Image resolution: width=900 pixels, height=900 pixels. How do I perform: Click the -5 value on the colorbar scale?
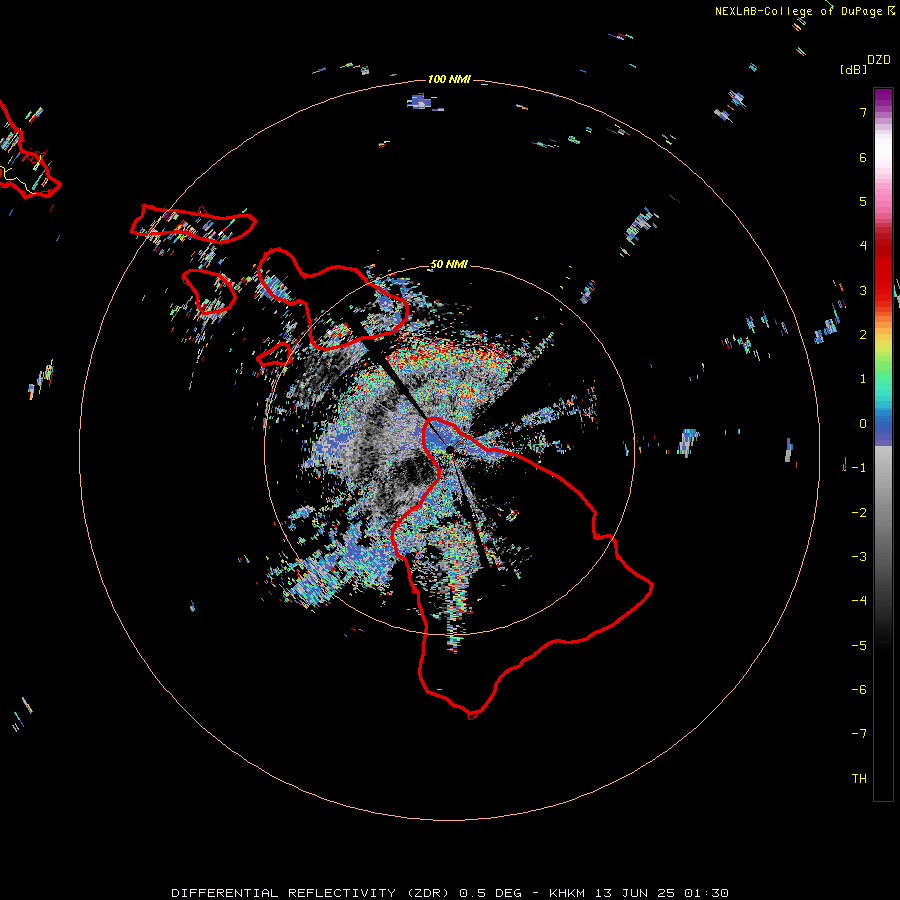pyautogui.click(x=859, y=646)
